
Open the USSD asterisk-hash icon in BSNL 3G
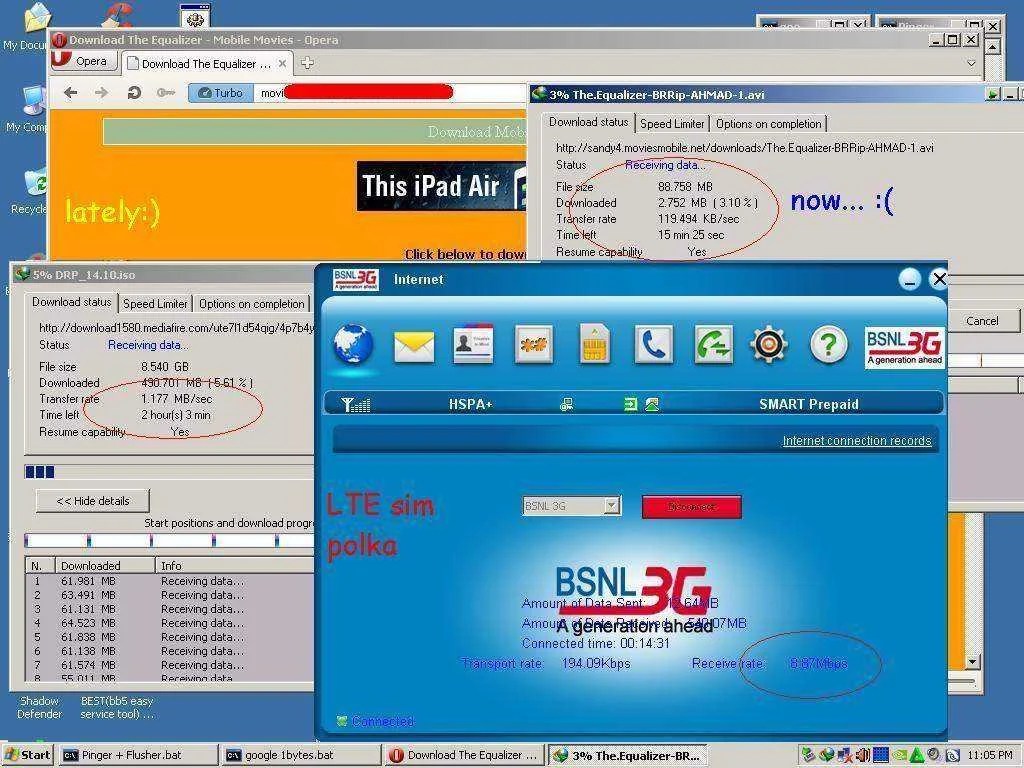pyautogui.click(x=534, y=344)
